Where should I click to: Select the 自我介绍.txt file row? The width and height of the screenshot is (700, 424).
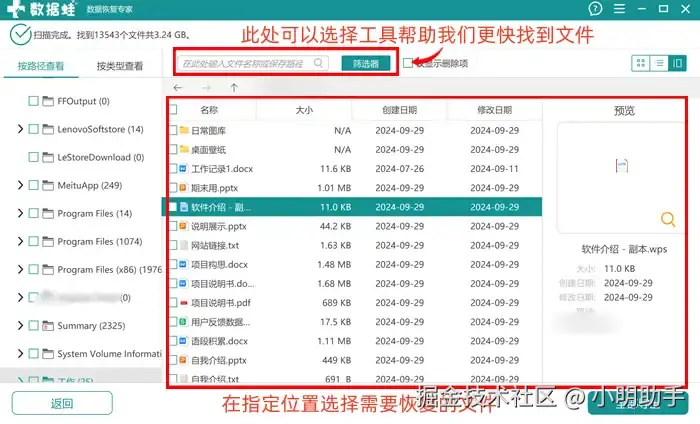(355, 378)
